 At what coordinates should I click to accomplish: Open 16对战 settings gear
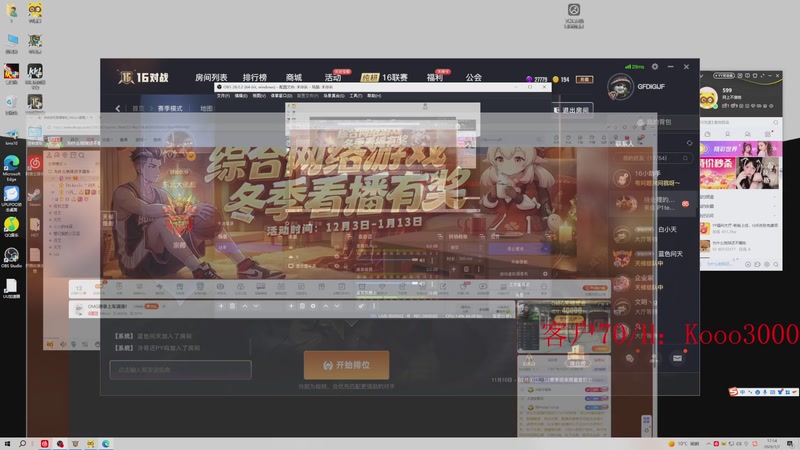655,66
